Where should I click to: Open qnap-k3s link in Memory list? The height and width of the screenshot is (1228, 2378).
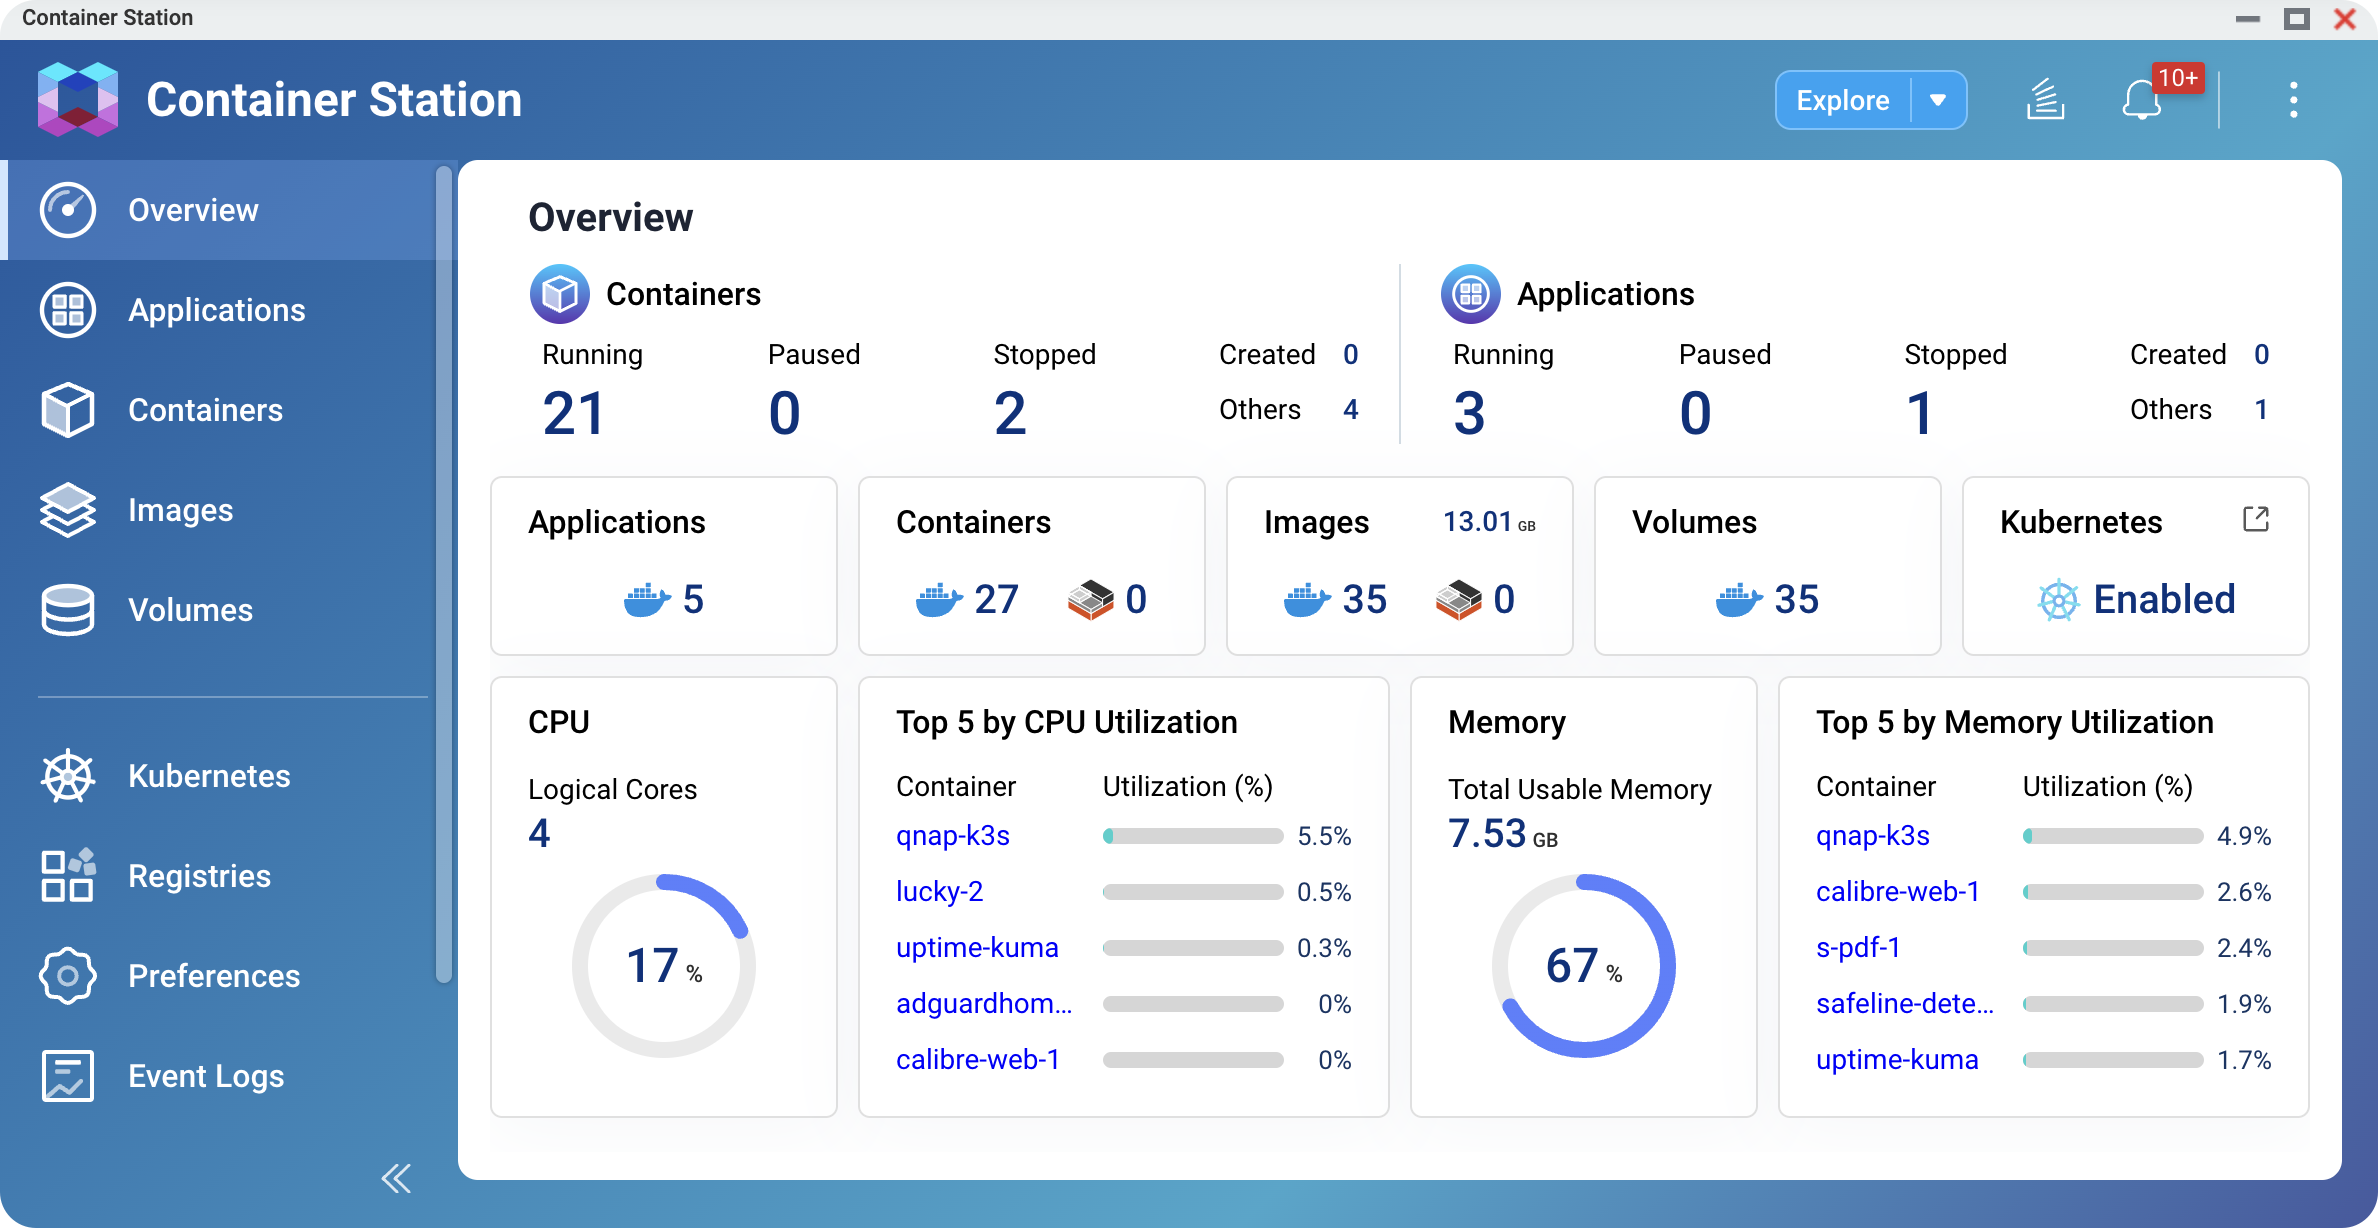(1873, 836)
